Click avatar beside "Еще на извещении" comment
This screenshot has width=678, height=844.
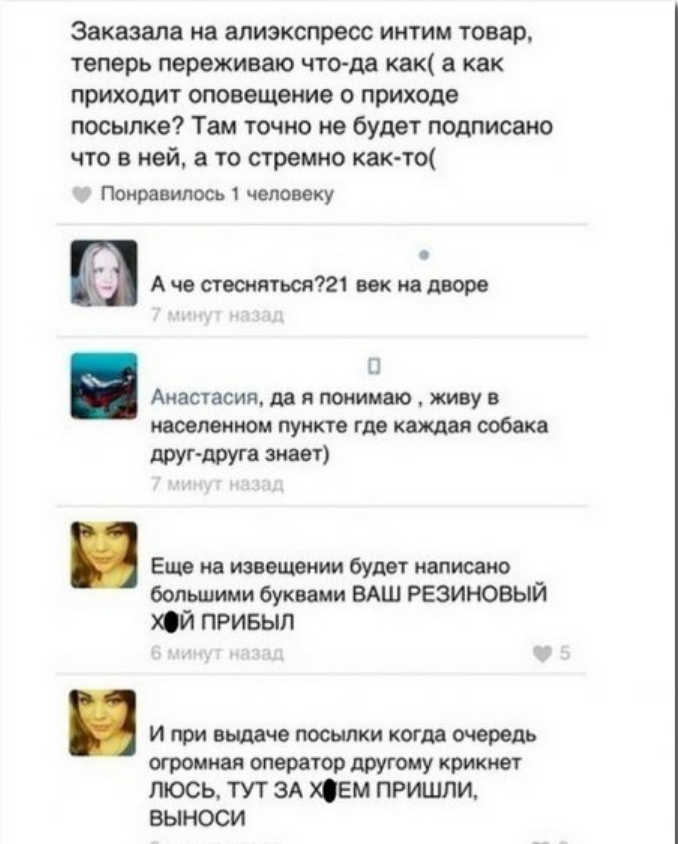click(104, 554)
